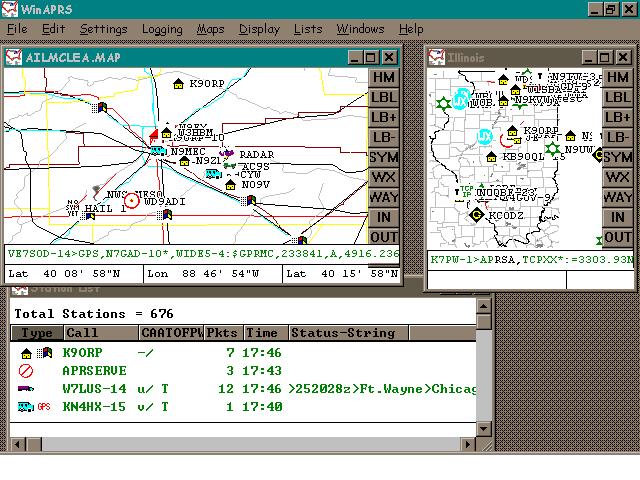Select the red circle WD9ADI station marker

131,201
